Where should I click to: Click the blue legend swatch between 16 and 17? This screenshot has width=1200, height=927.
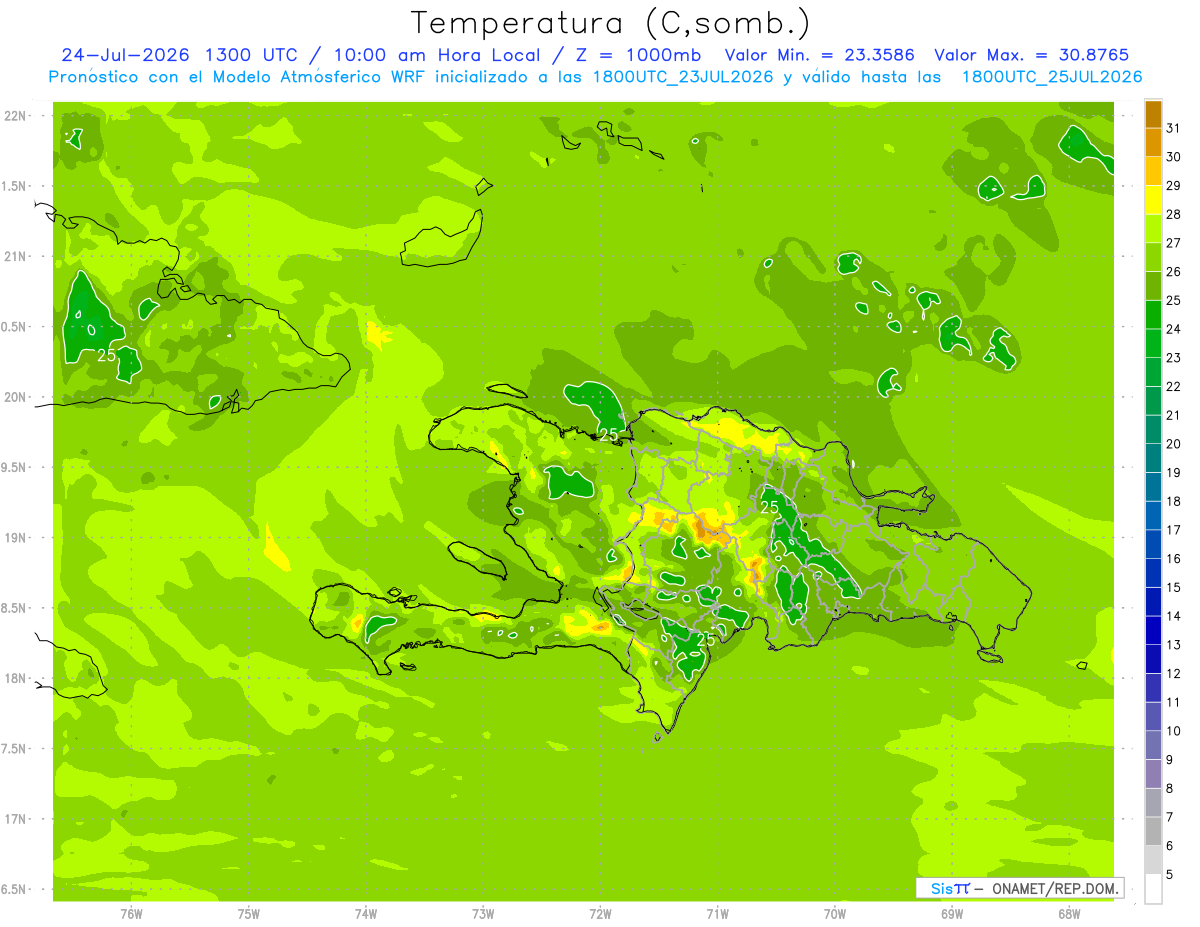1153,544
